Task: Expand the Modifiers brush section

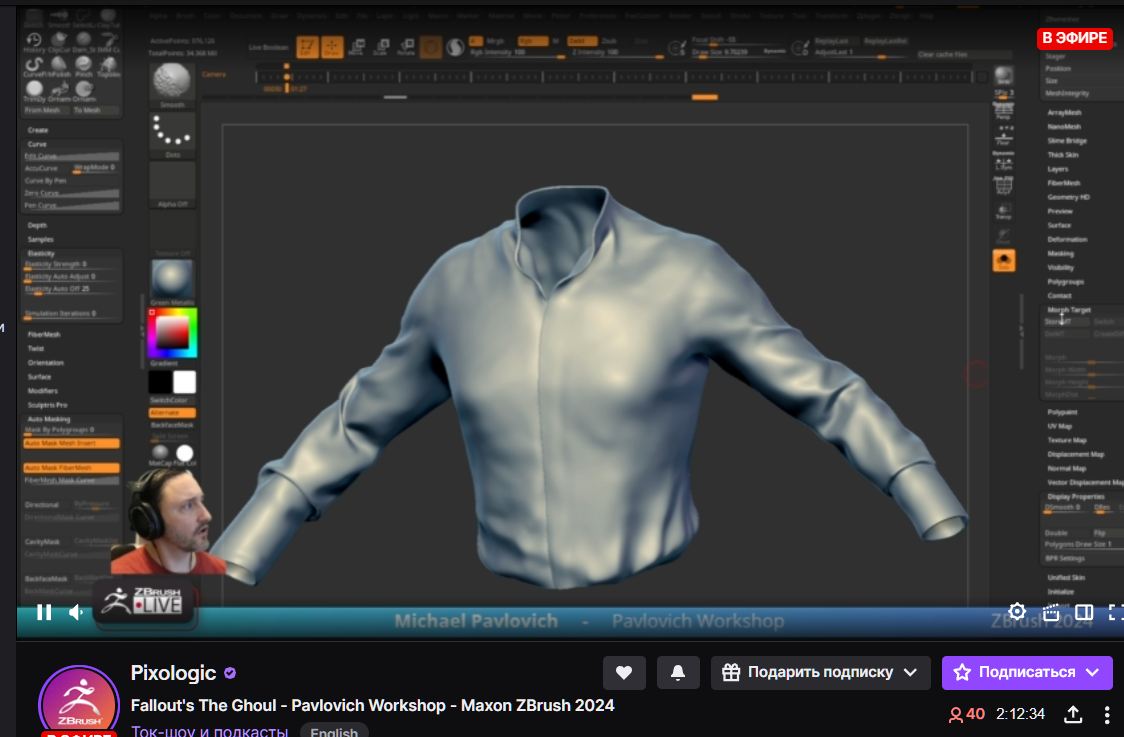Action: (43, 391)
